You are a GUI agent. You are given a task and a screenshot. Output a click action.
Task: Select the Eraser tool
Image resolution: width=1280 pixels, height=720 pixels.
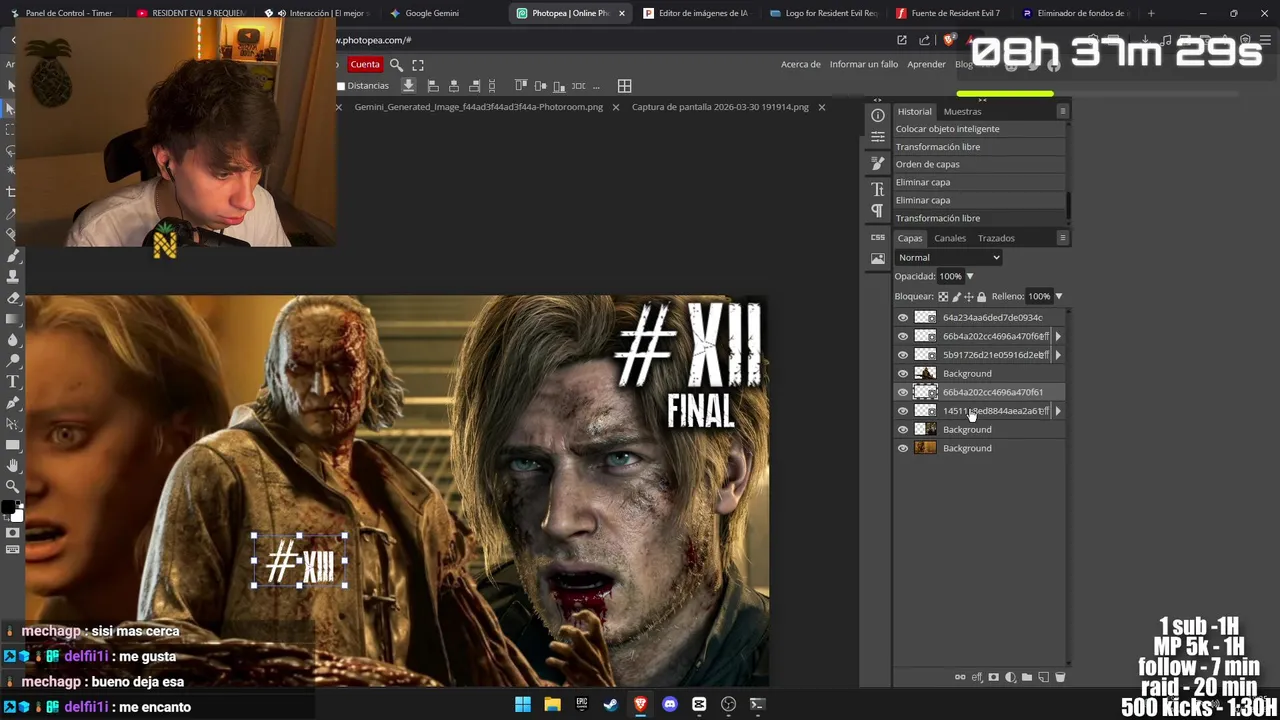[x=12, y=297]
